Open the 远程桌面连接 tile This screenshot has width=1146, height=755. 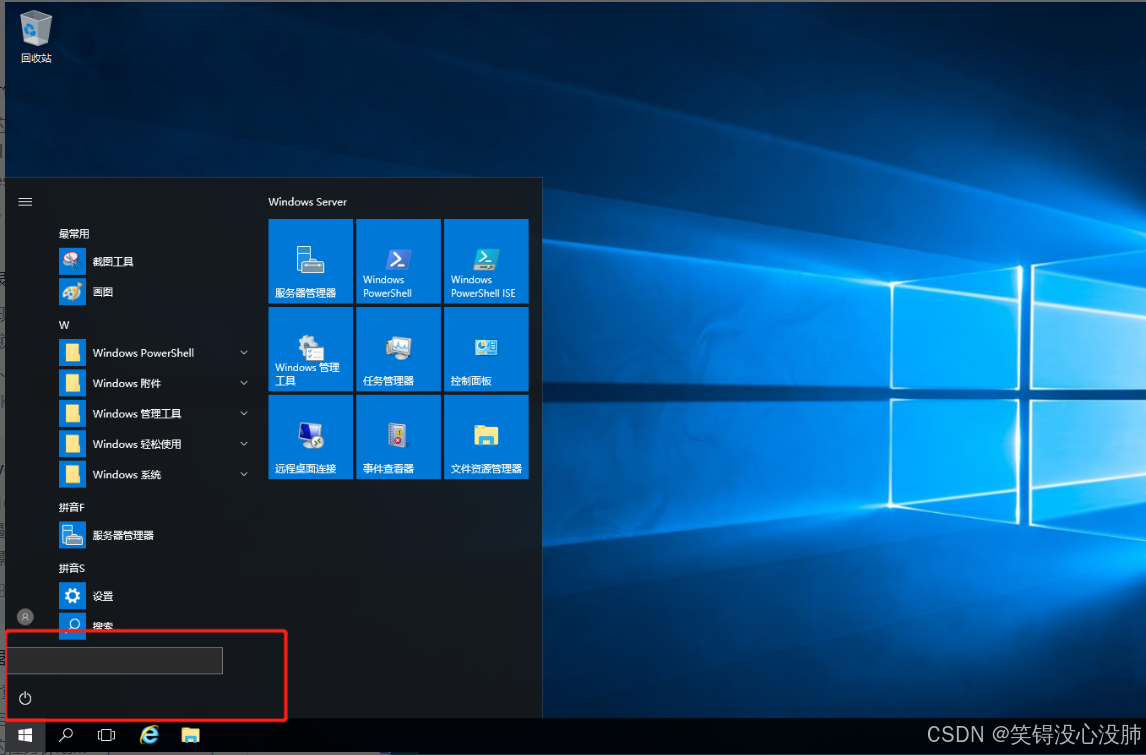pyautogui.click(x=311, y=436)
